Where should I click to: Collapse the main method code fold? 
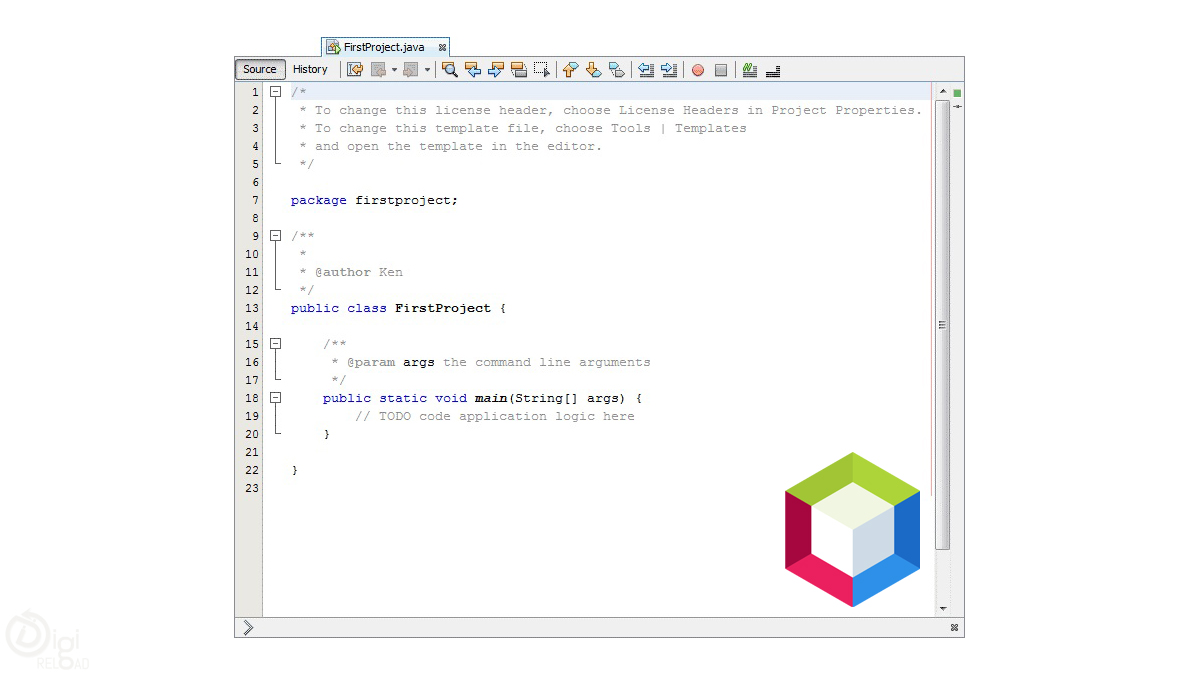pos(276,397)
